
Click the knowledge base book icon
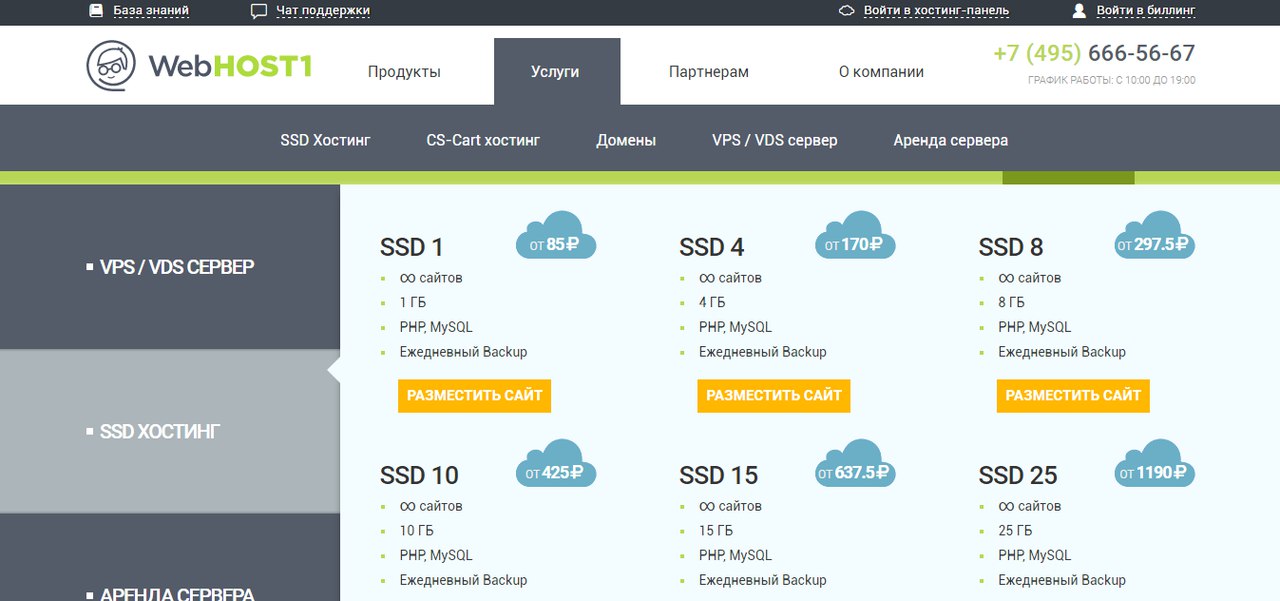(96, 11)
